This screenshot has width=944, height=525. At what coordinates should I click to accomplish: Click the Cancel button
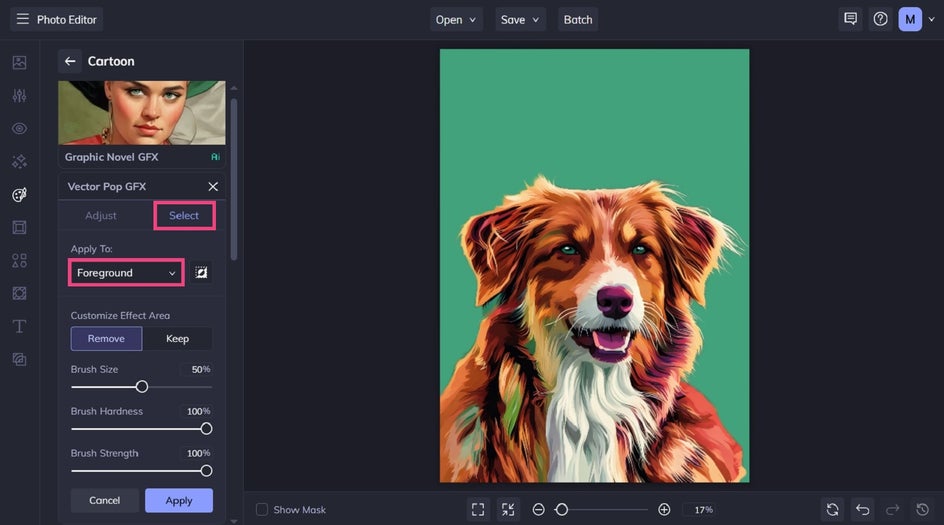(105, 500)
